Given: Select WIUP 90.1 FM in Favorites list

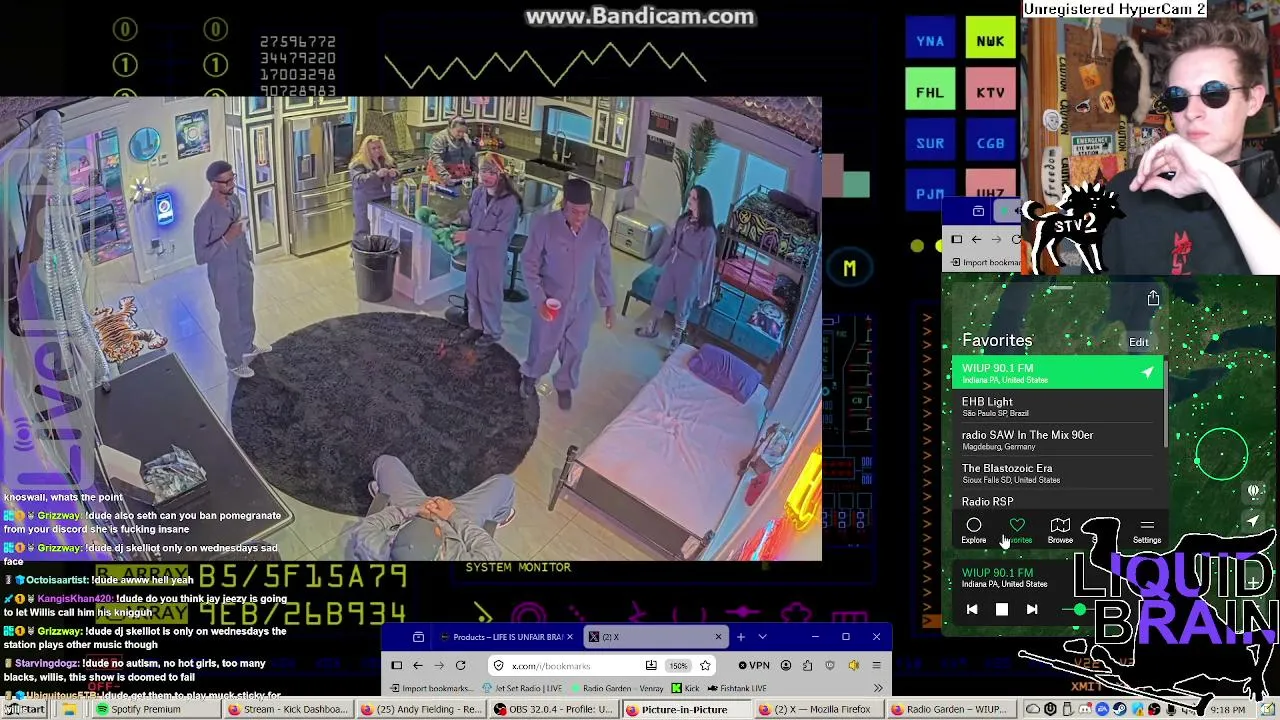Looking at the screenshot, I should pyautogui.click(x=1057, y=373).
